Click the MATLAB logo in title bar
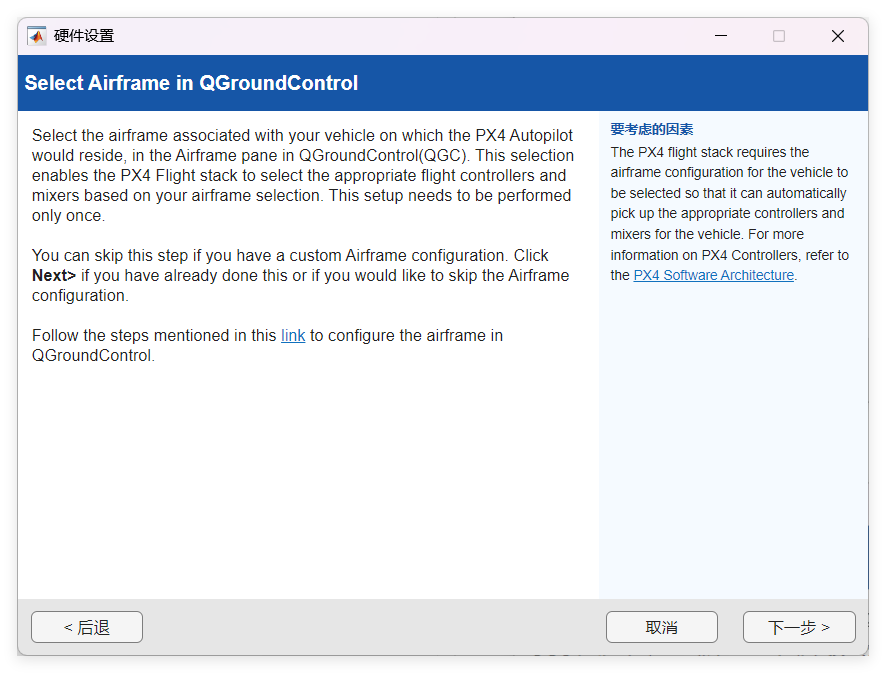 [37, 36]
